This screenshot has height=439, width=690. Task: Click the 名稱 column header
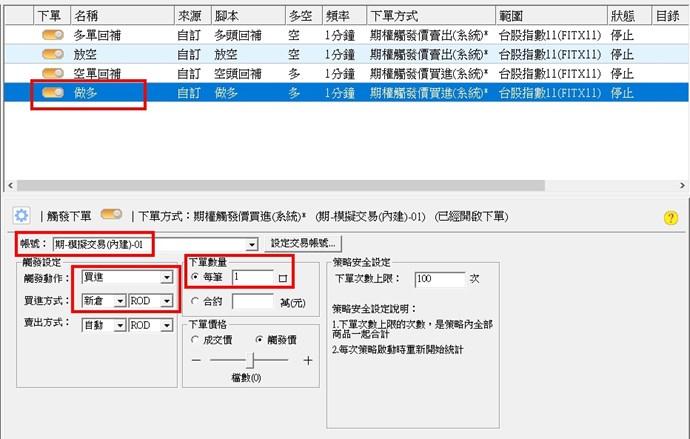(x=122, y=16)
